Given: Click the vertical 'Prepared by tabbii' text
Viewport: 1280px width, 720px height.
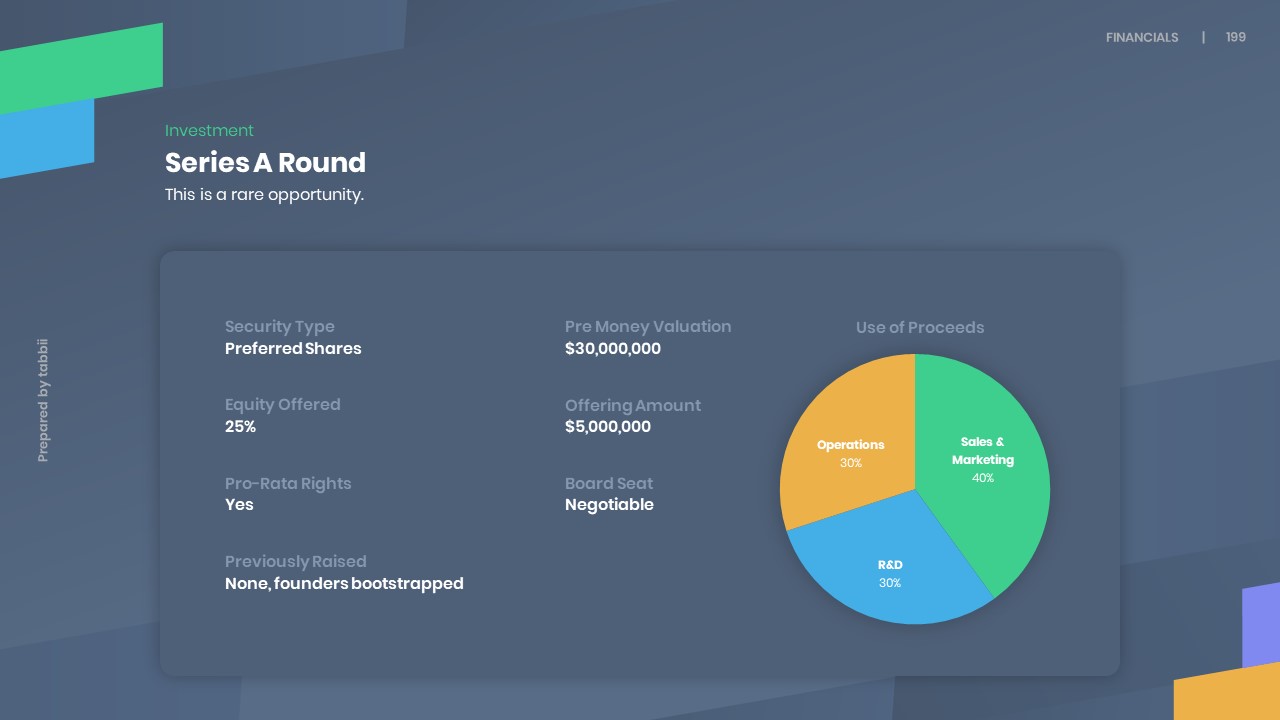Looking at the screenshot, I should click(43, 400).
